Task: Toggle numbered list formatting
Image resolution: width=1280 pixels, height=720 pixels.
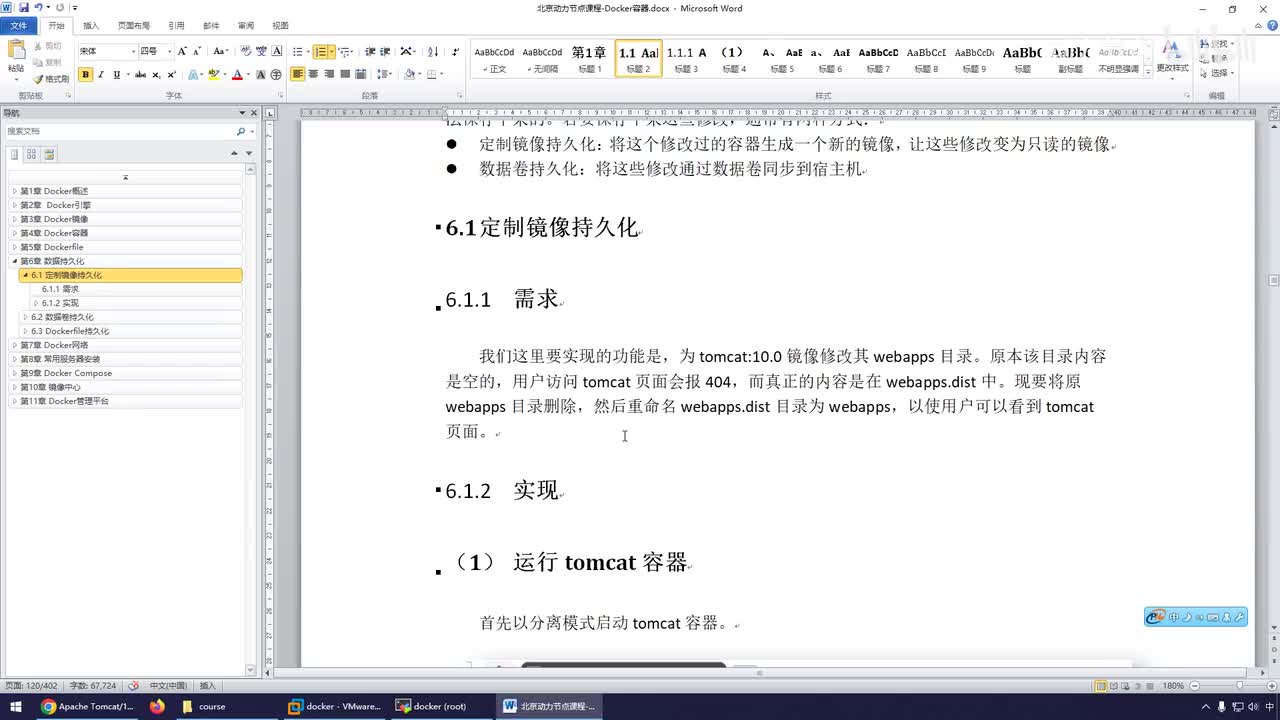Action: tap(321, 51)
